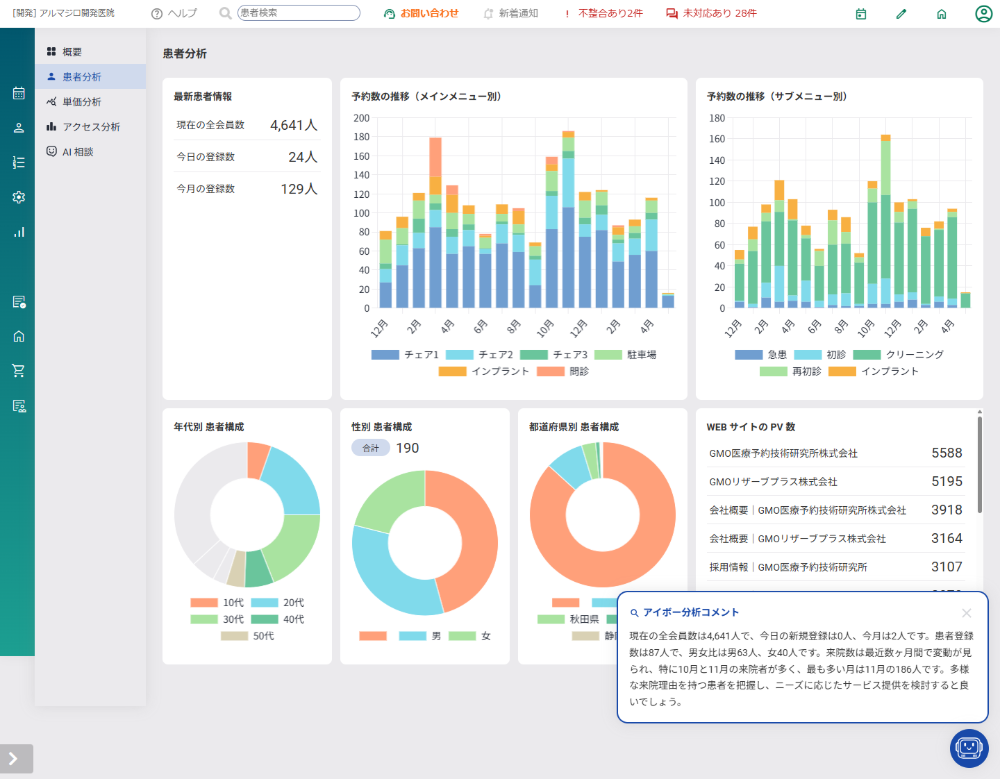Click the home icon in top header
This screenshot has height=779, width=1000.
941,13
